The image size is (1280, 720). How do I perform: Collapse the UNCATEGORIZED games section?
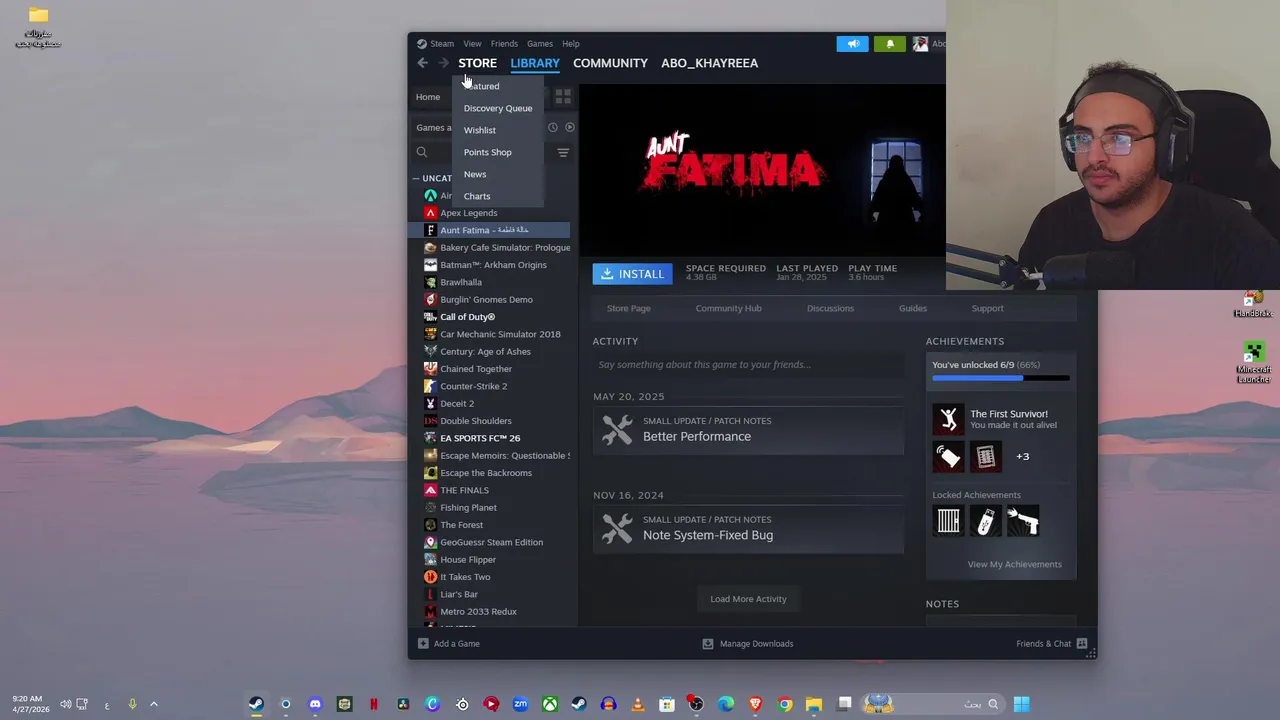click(x=416, y=178)
